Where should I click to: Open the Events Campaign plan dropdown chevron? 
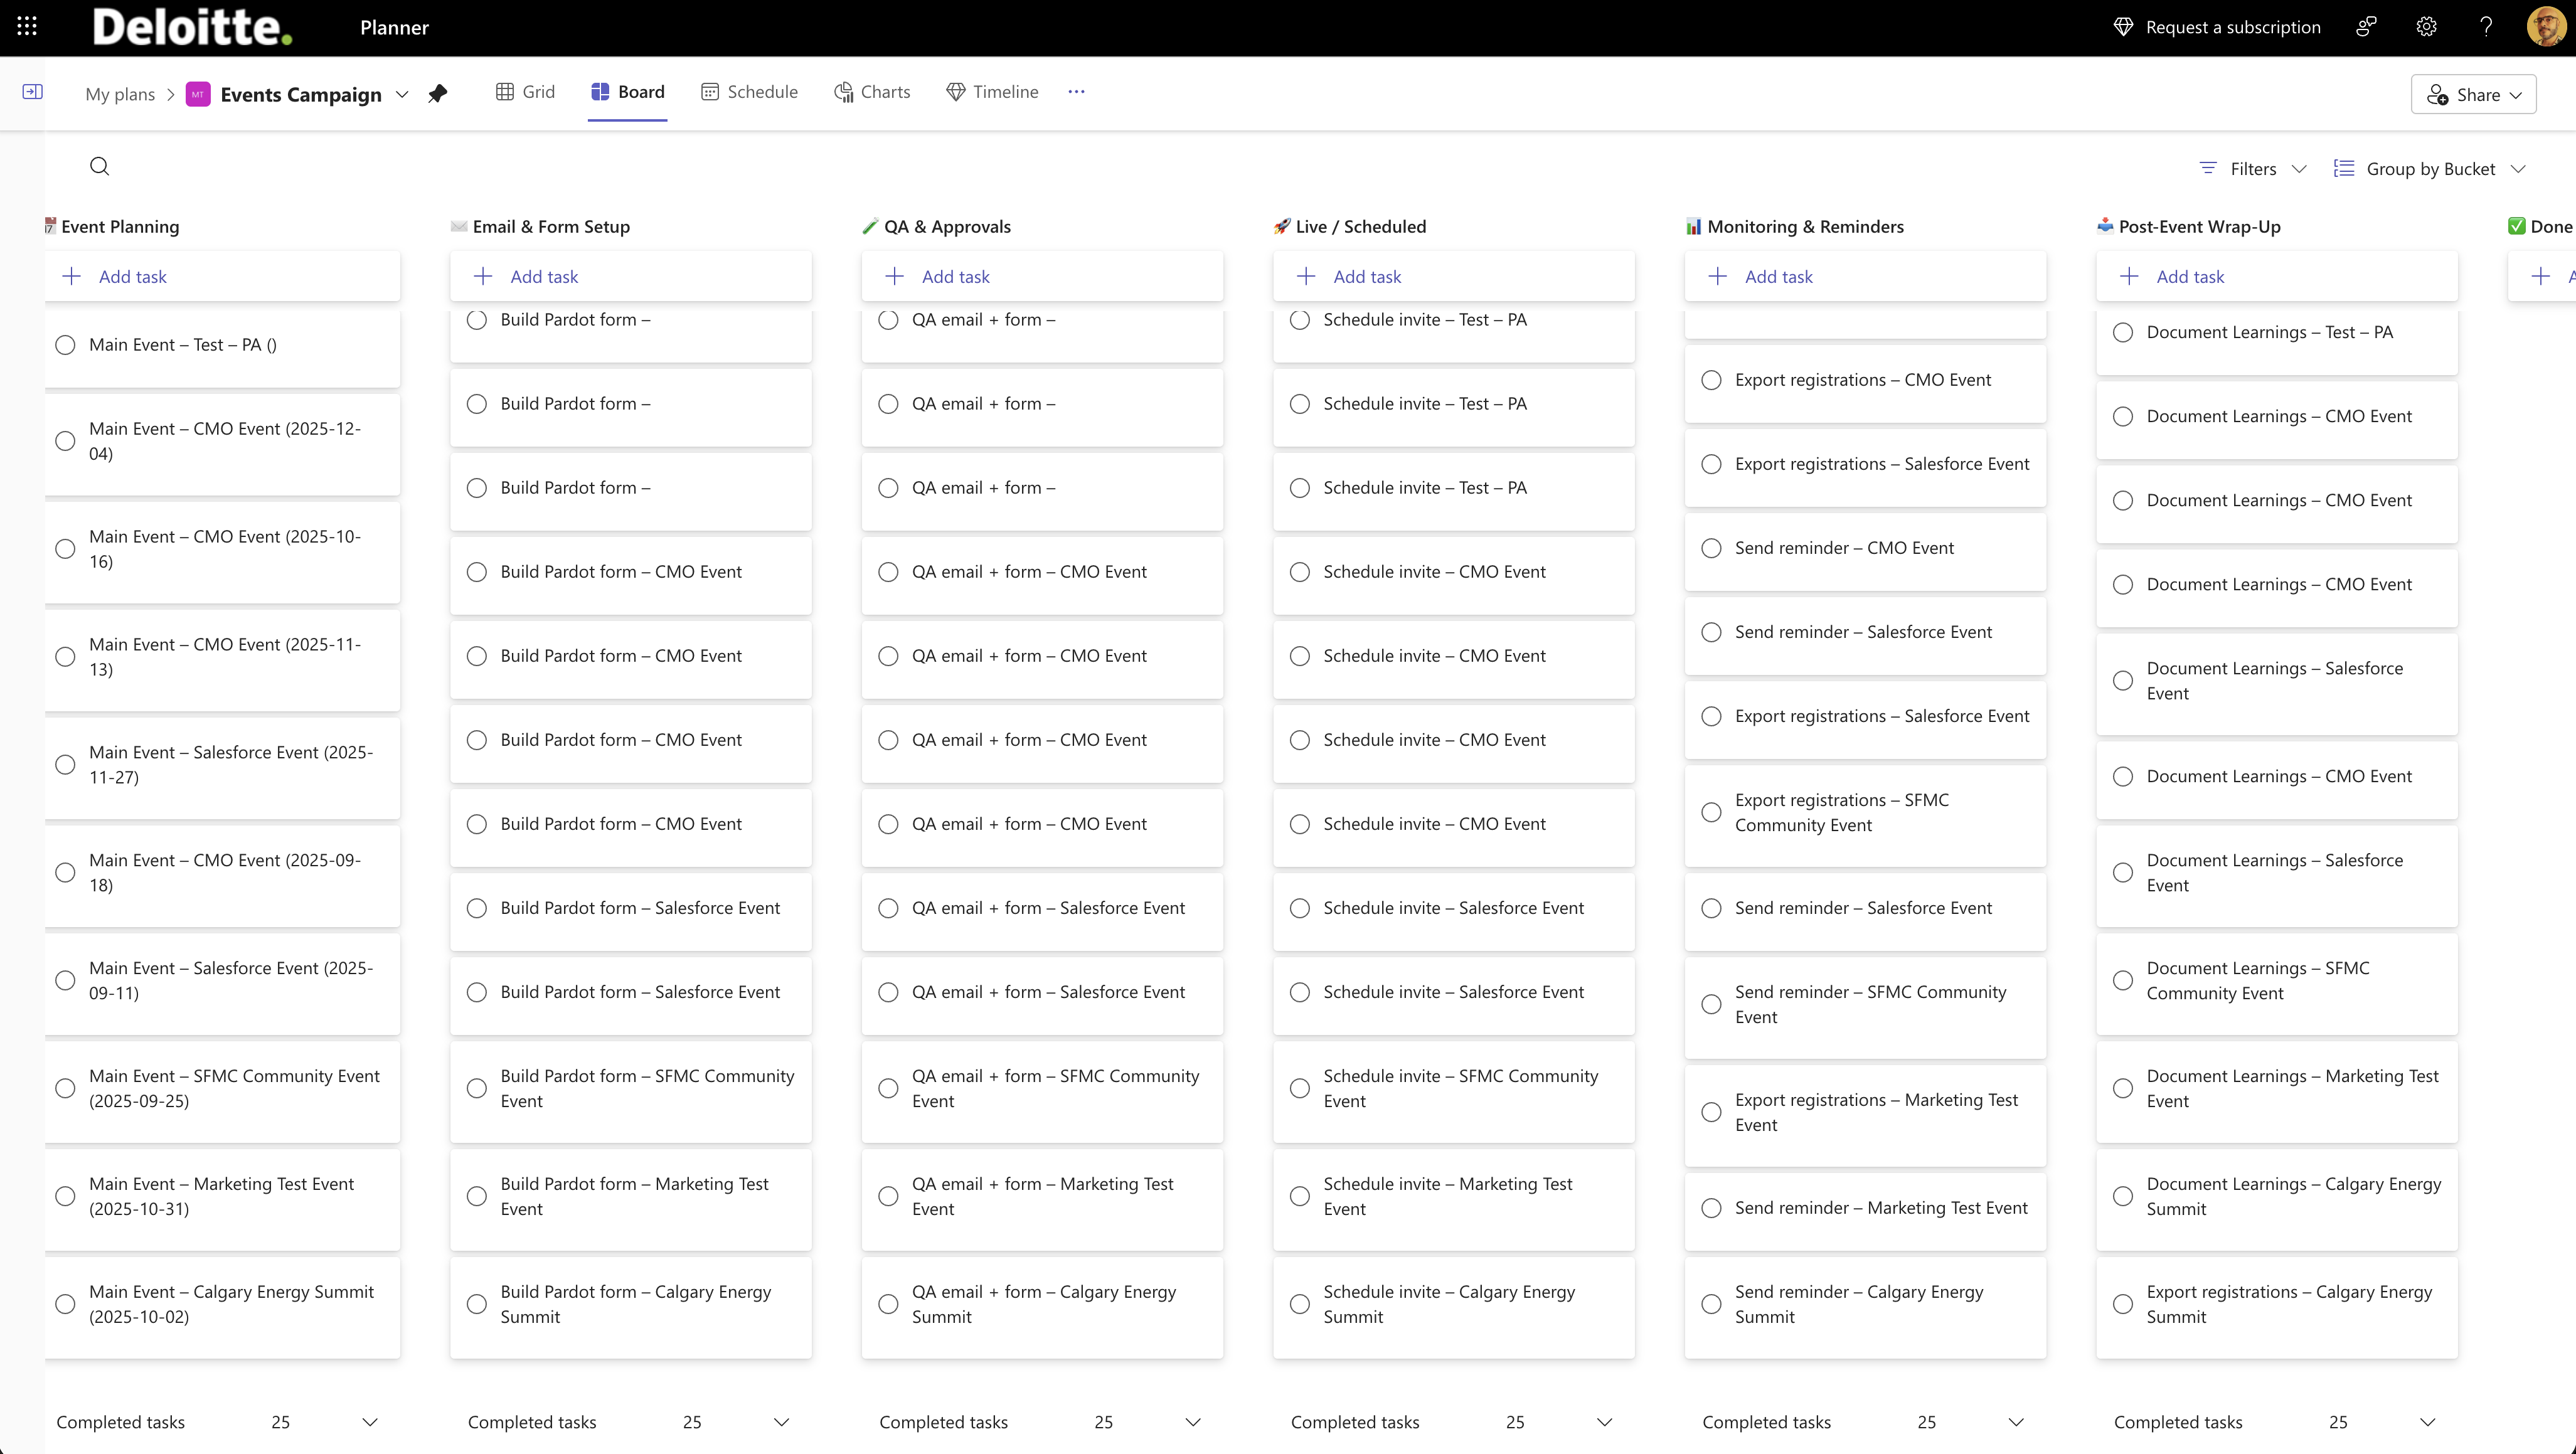click(x=402, y=94)
